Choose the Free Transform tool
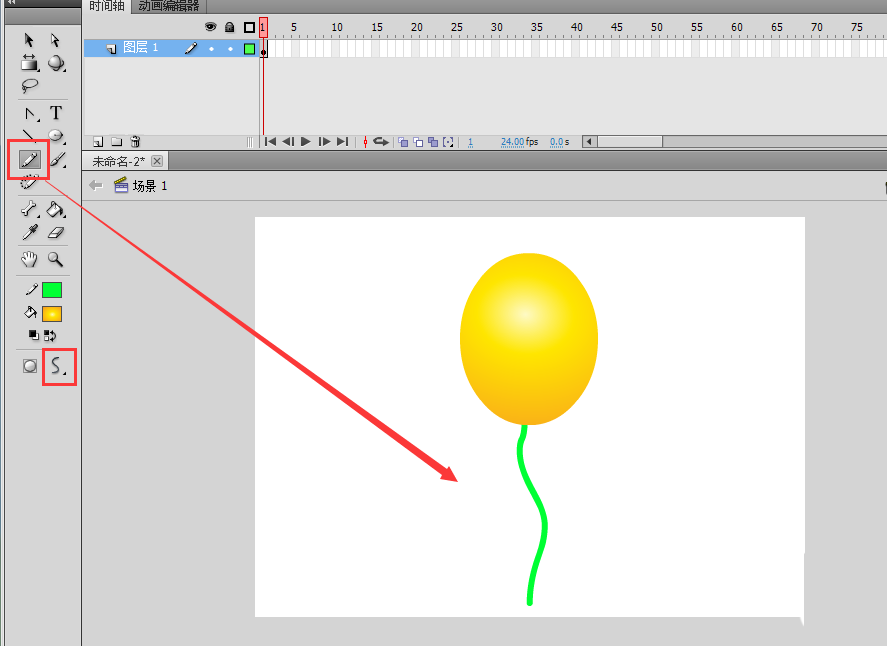Screen dimensions: 887x646 pos(29,63)
